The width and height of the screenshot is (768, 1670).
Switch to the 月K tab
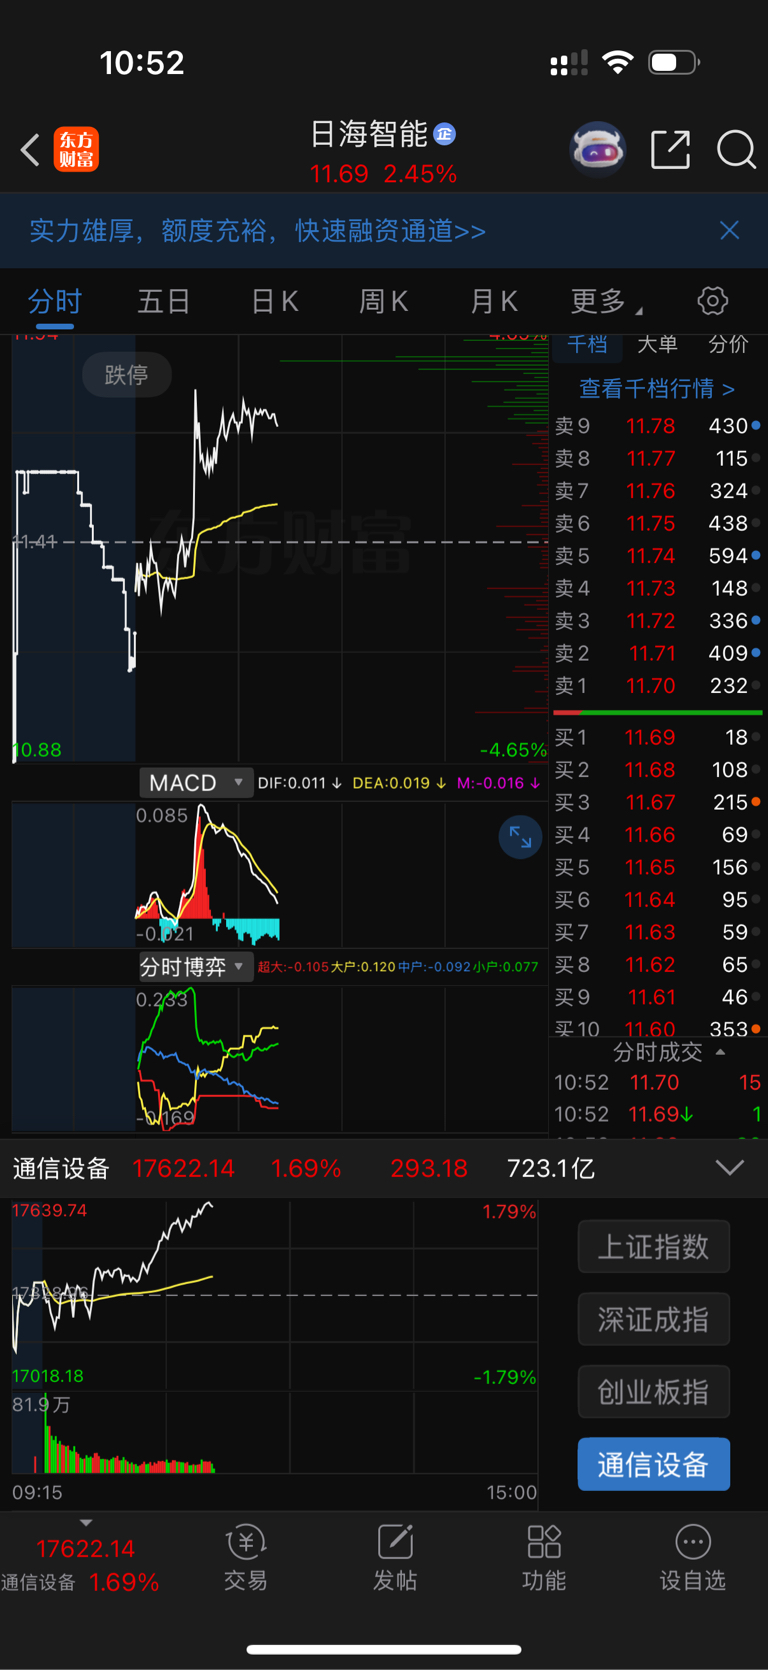(494, 301)
